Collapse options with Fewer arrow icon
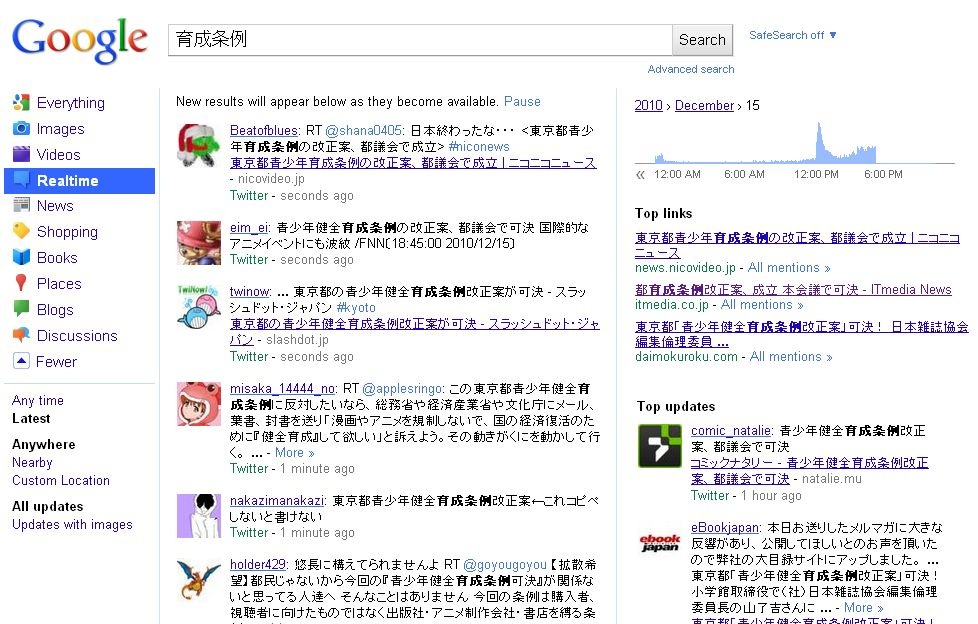The height and width of the screenshot is (624, 978). (21, 361)
